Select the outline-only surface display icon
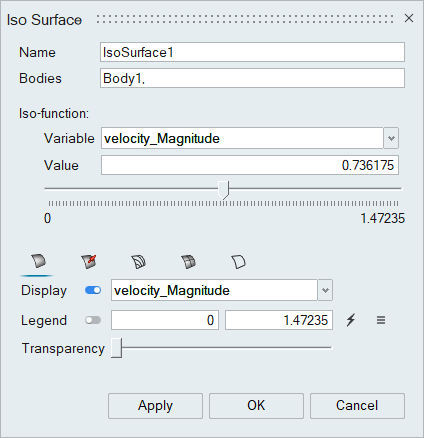 pos(239,262)
